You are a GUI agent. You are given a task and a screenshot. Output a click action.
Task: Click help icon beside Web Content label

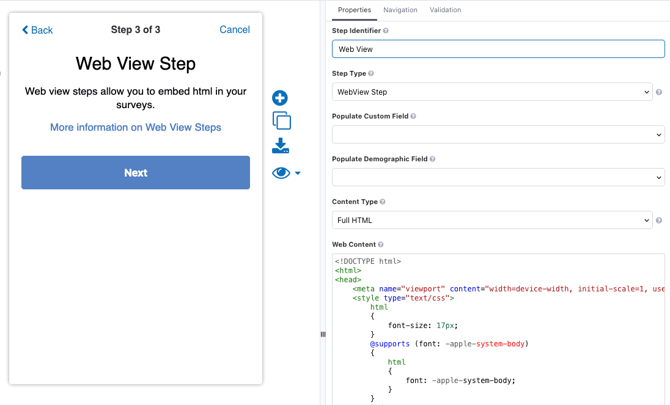pos(381,244)
